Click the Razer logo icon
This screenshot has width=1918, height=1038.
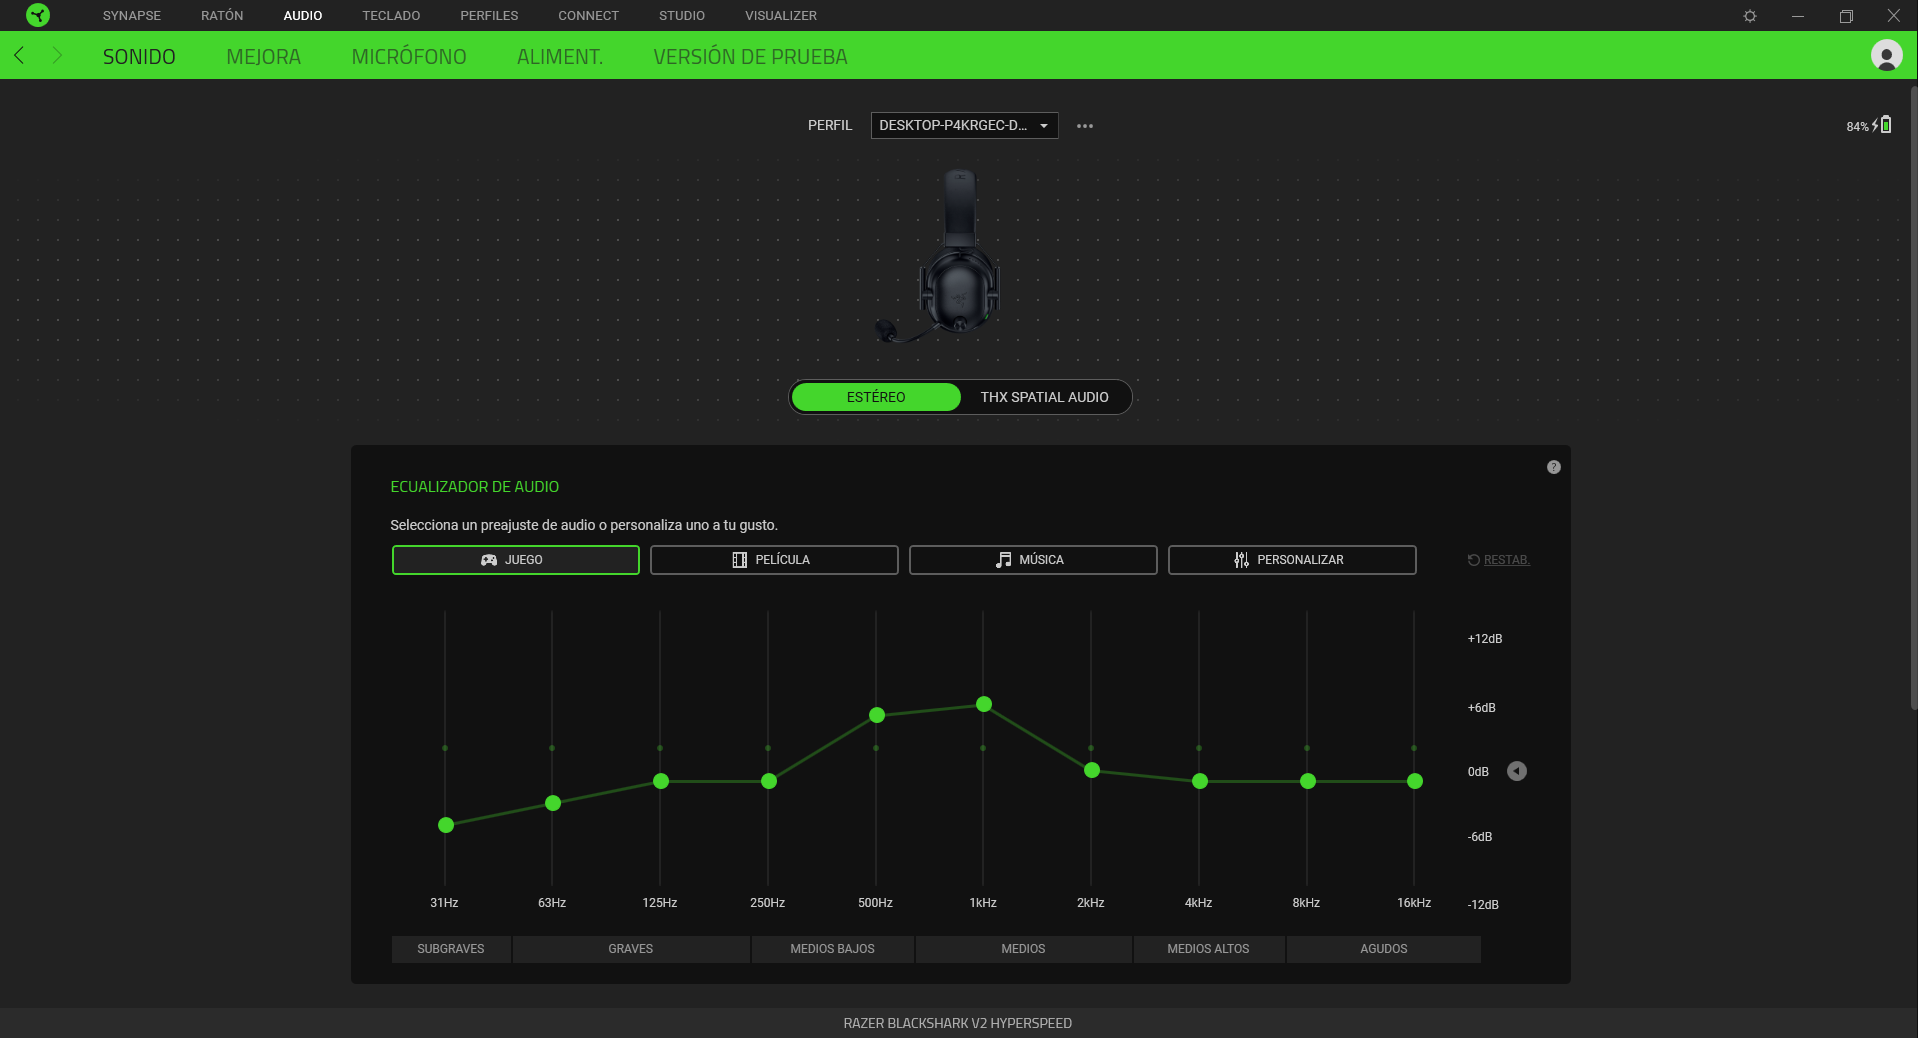click(x=38, y=15)
